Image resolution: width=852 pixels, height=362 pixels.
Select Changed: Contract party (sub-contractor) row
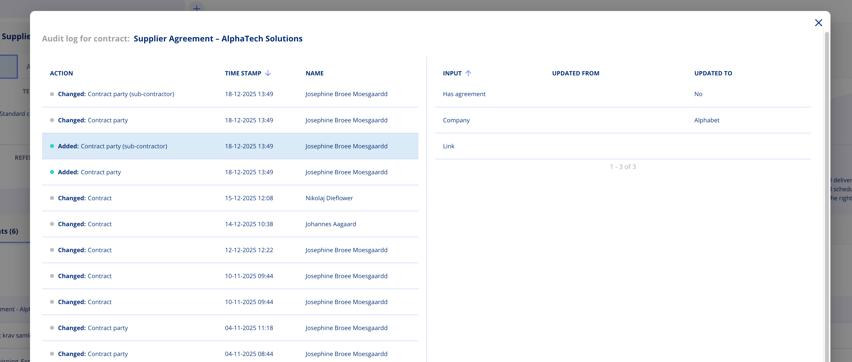(230, 94)
